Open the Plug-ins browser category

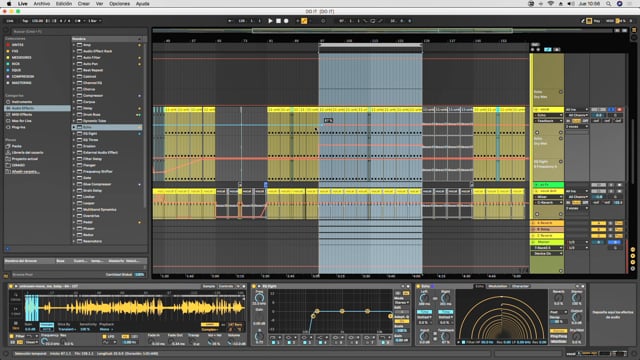(18, 127)
